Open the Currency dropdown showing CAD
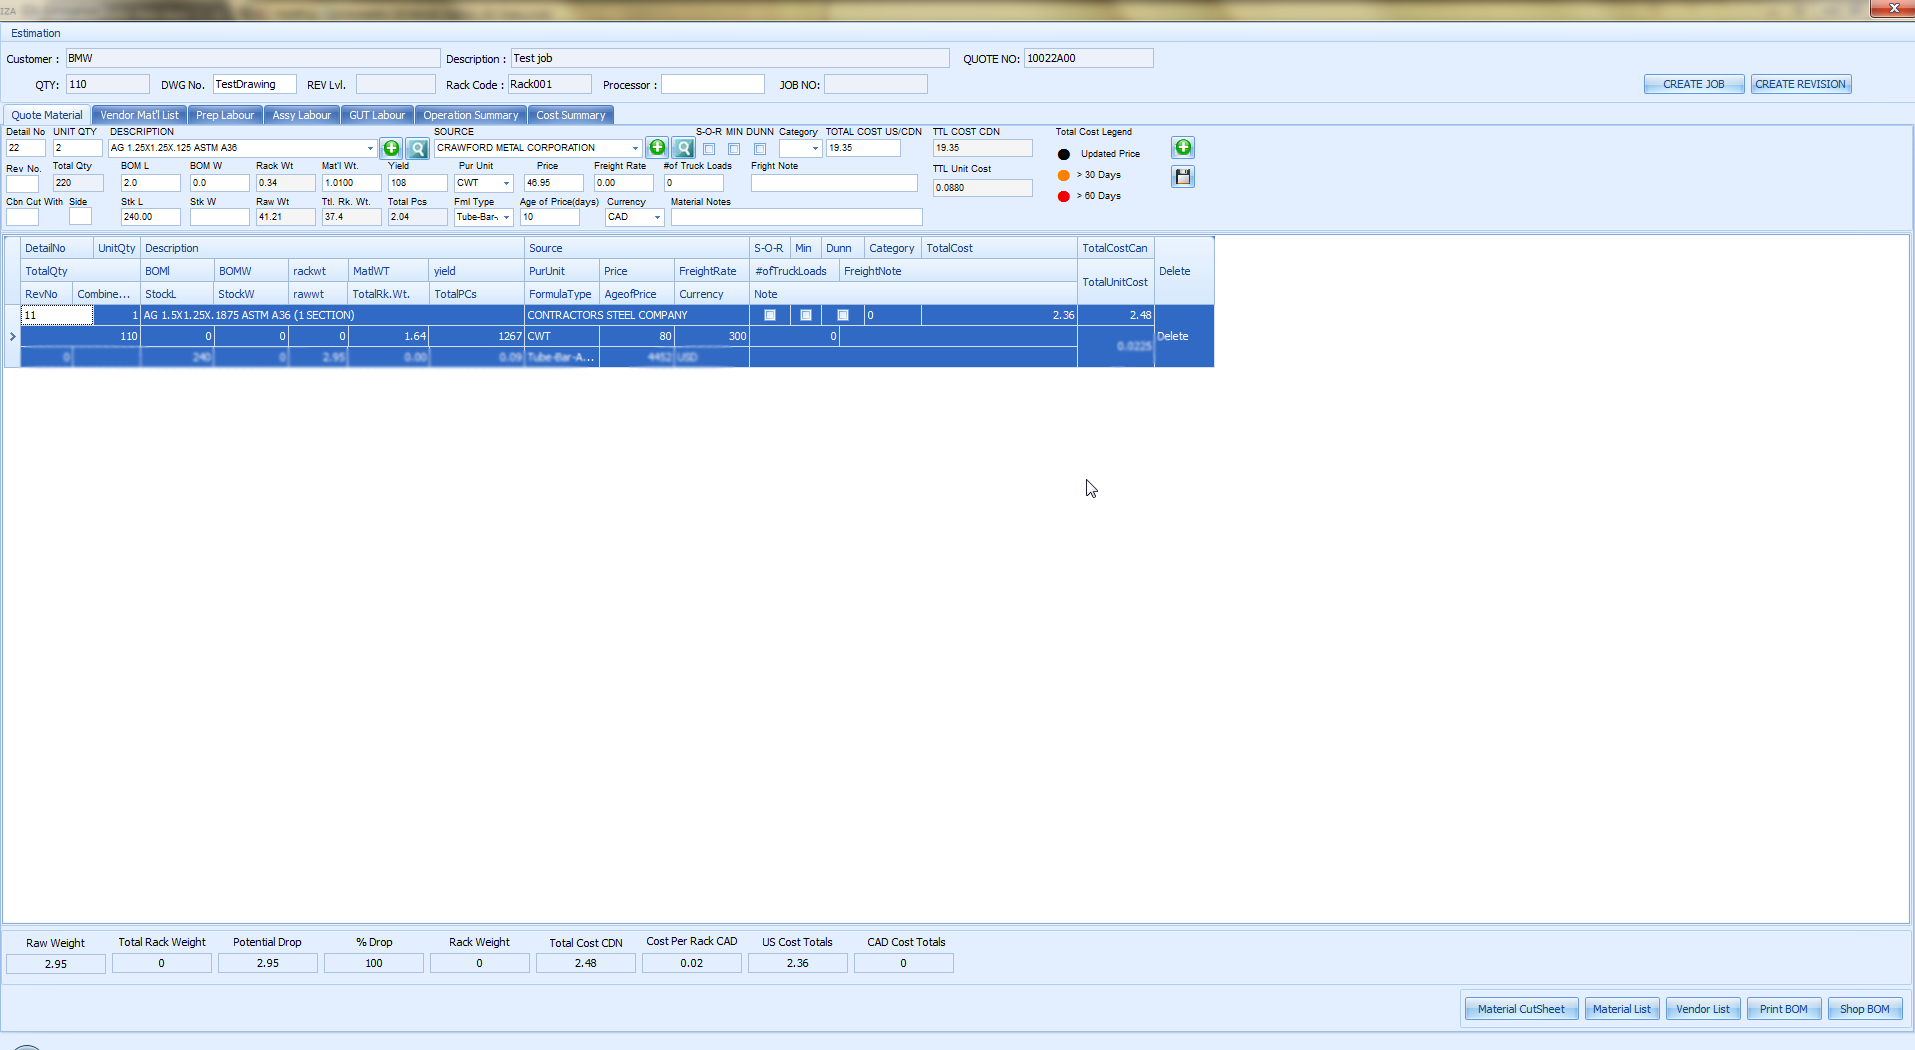 [657, 217]
